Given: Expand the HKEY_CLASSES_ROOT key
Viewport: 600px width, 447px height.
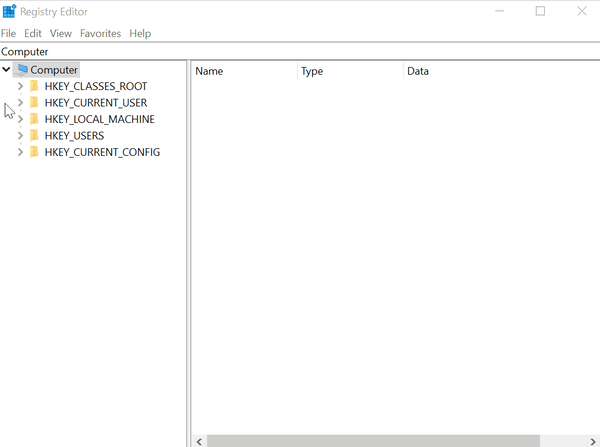Looking at the screenshot, I should coord(20,87).
